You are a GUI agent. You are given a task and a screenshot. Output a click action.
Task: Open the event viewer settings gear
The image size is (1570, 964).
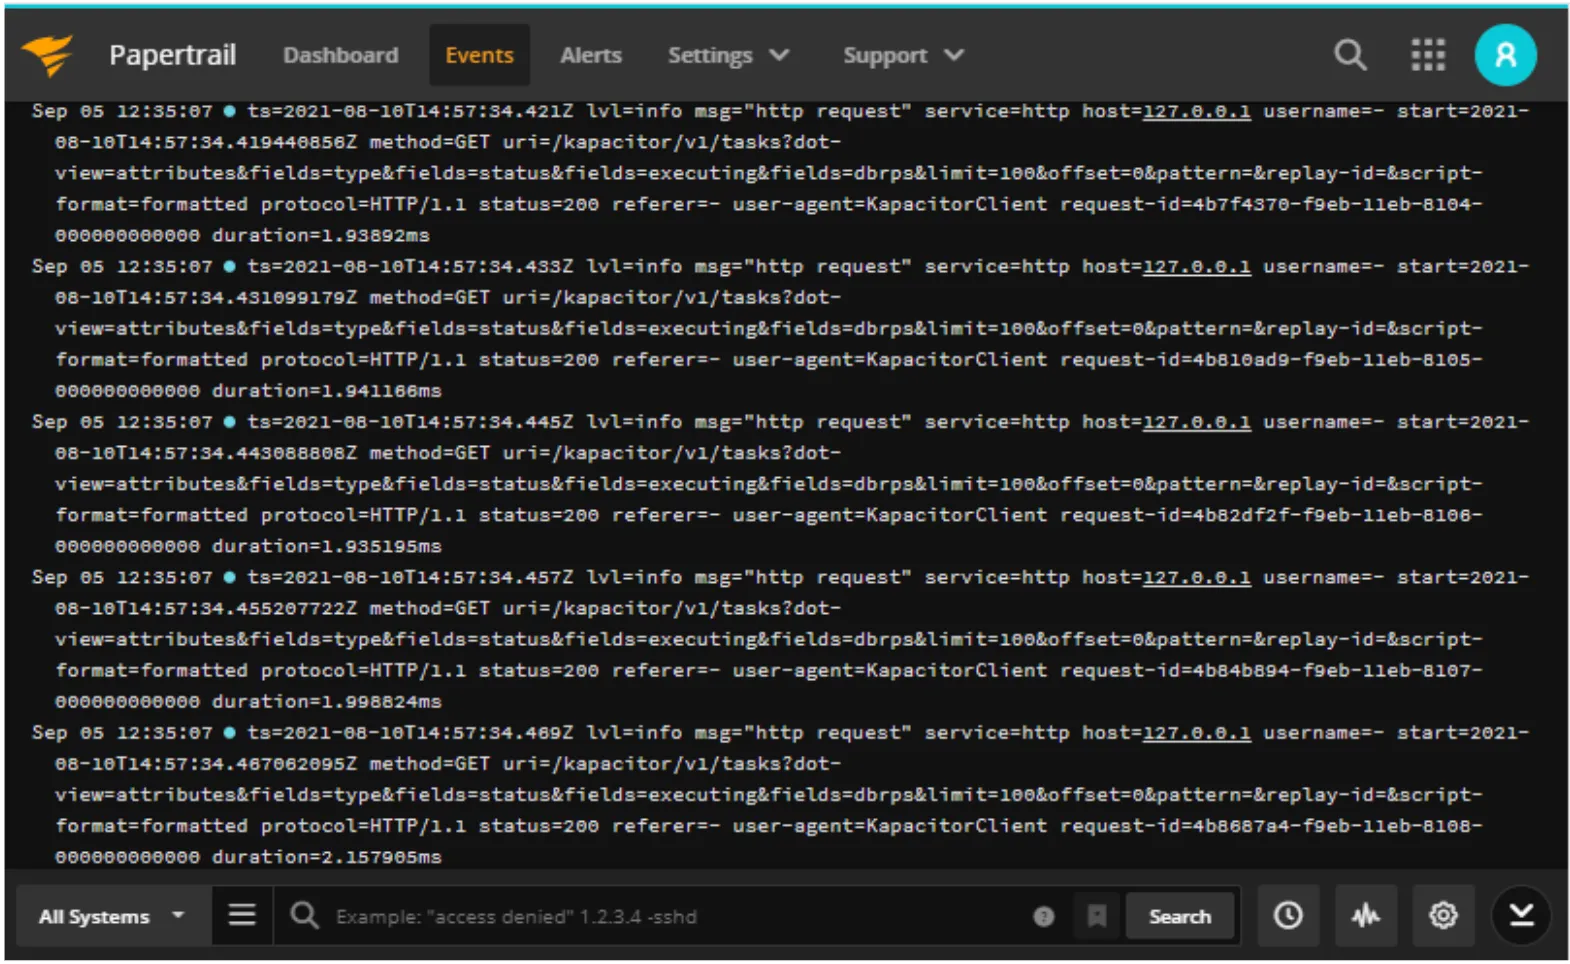click(x=1443, y=915)
